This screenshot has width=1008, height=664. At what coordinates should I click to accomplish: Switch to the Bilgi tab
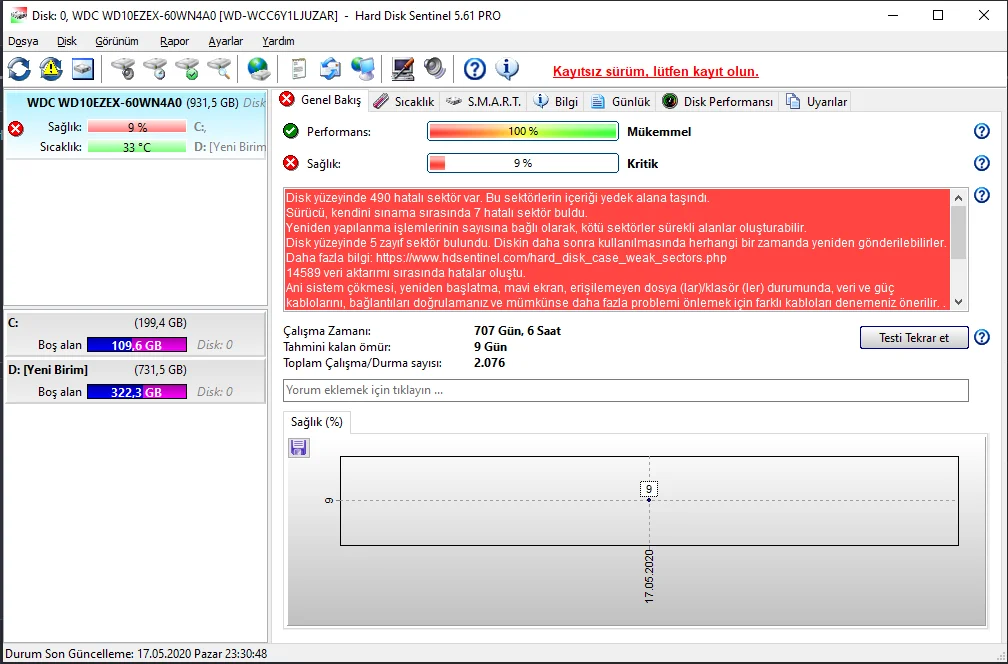coord(557,102)
